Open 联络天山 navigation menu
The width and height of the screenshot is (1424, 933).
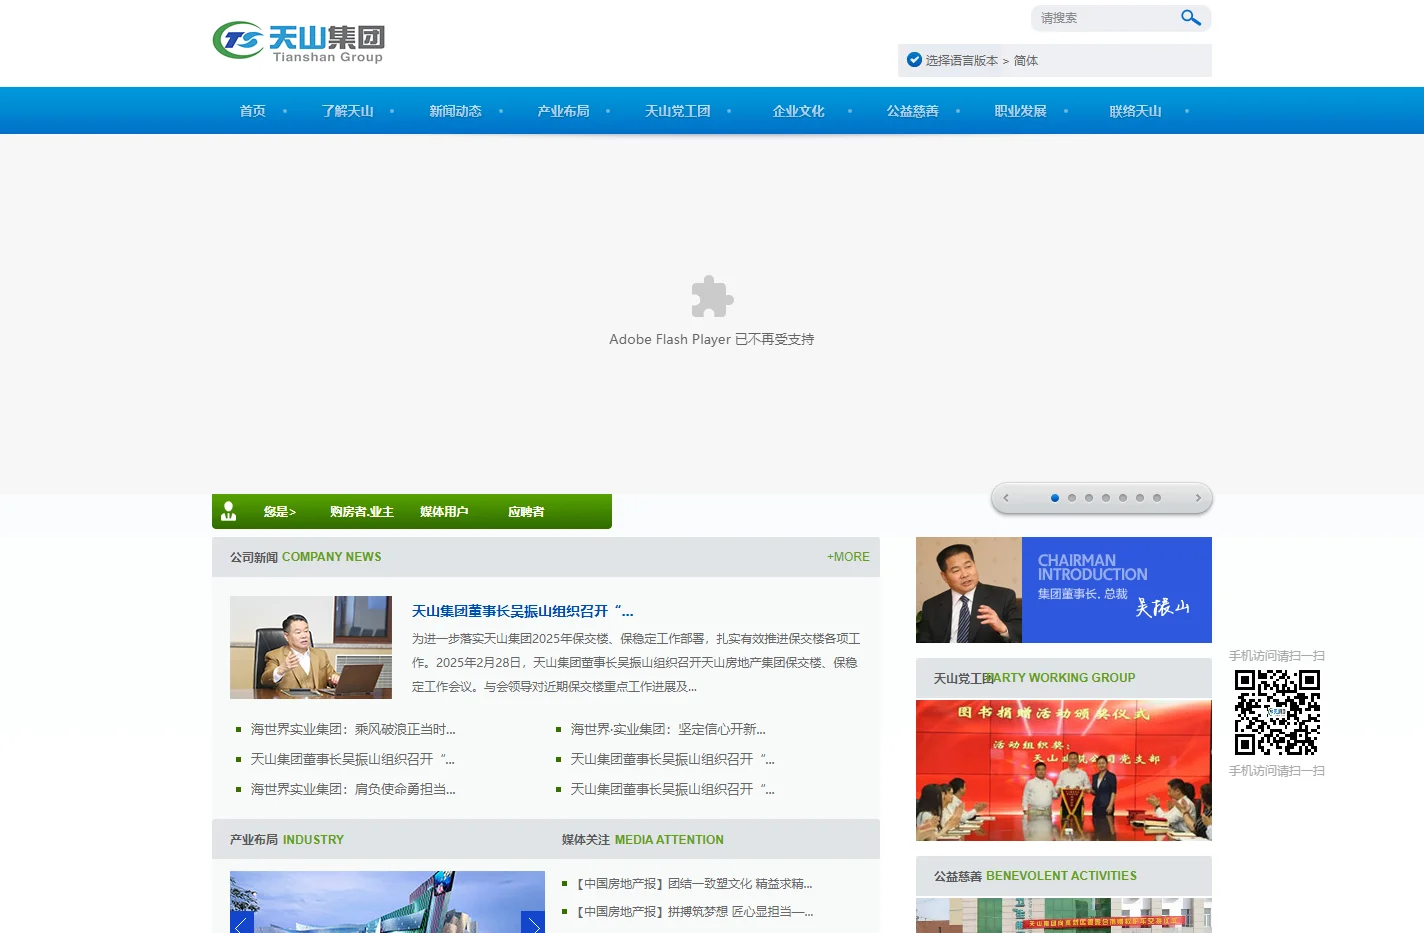pos(1136,111)
